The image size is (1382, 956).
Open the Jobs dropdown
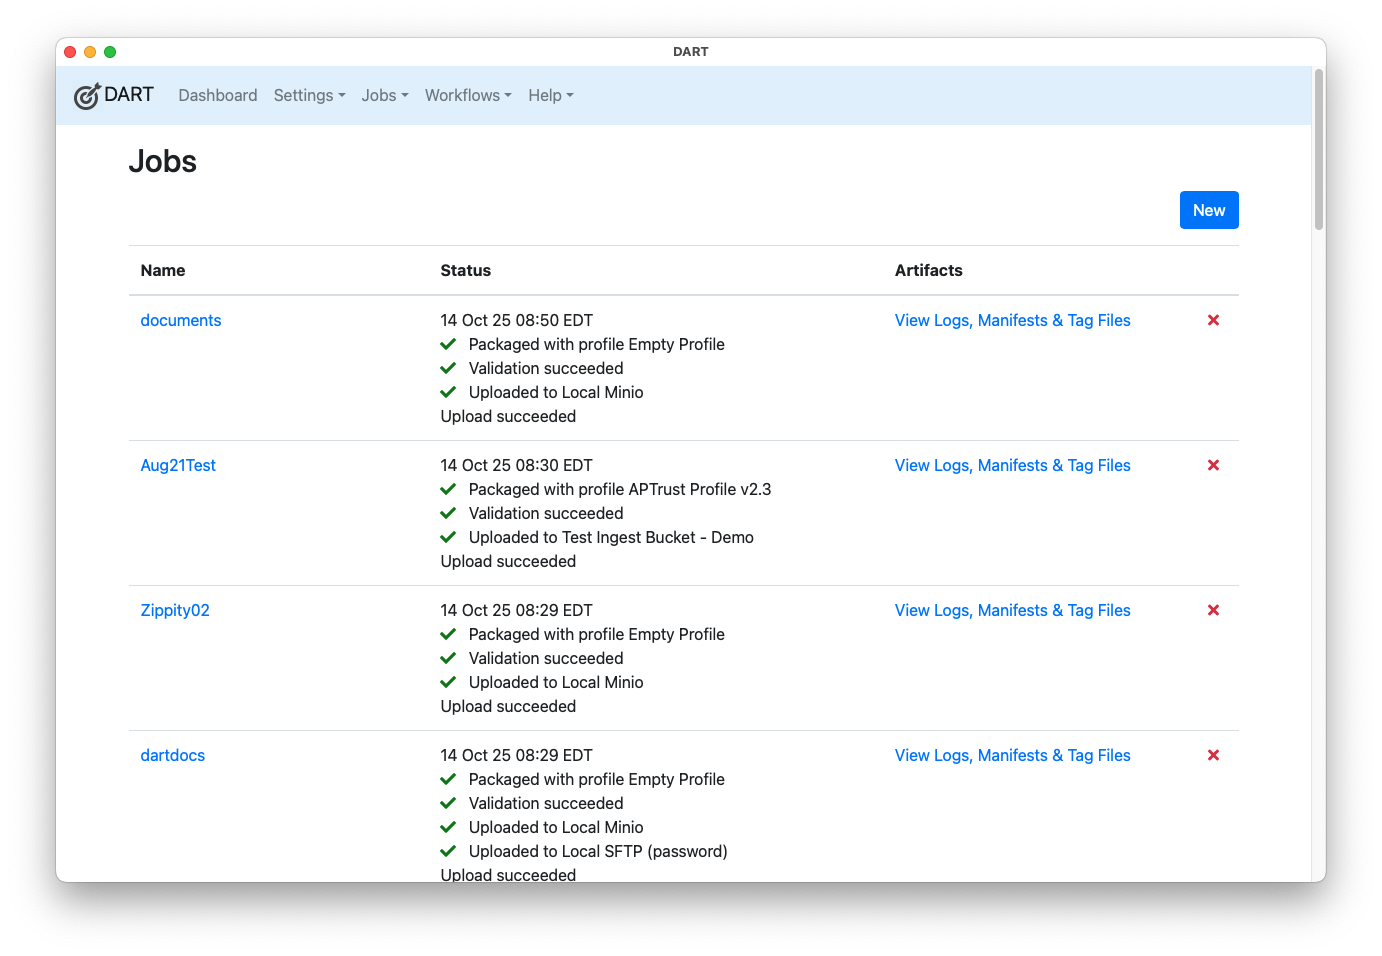coord(384,95)
